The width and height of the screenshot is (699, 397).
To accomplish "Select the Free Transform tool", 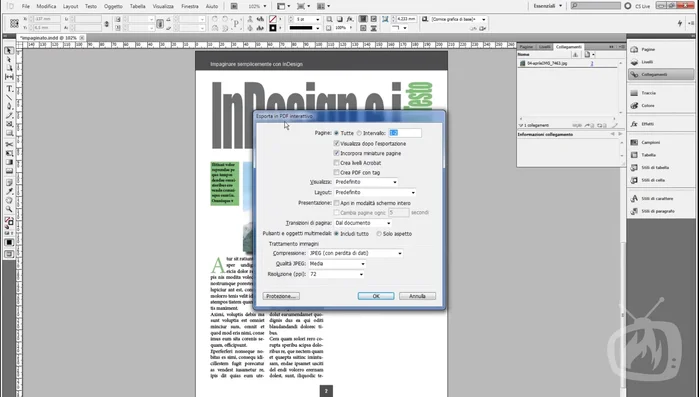I will tap(9, 153).
